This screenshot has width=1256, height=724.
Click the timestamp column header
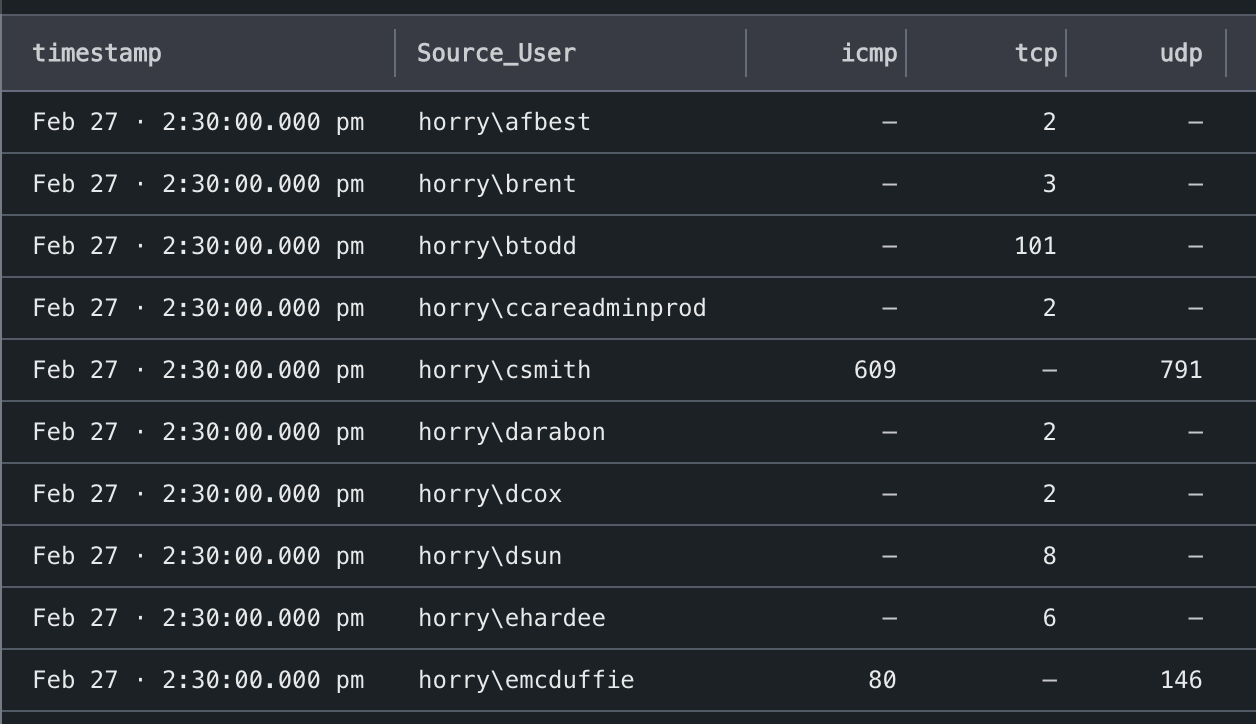[x=97, y=53]
